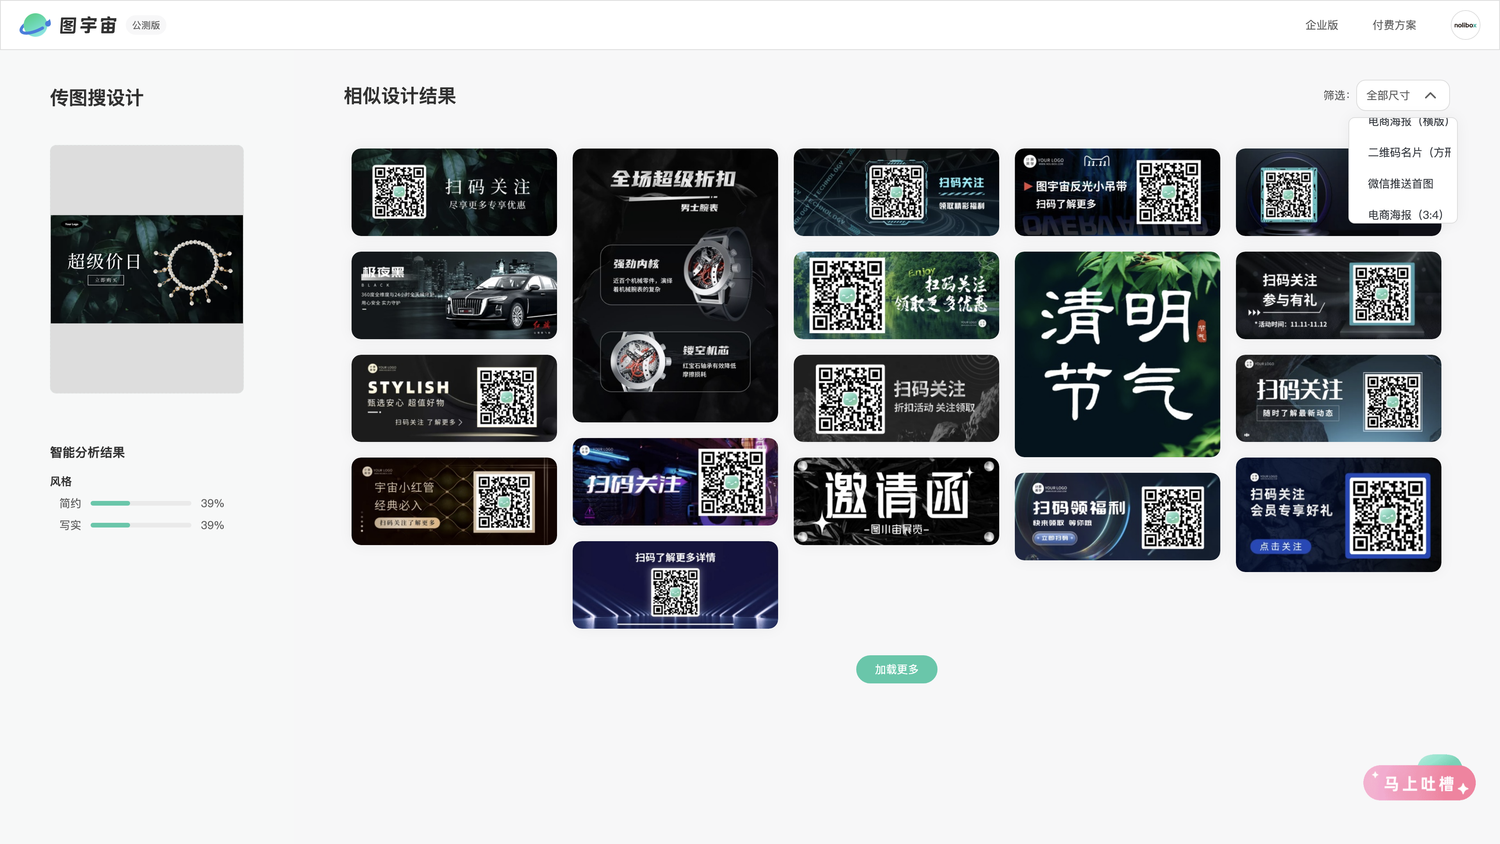Open the 扫码领福利 template
This screenshot has height=844, width=1500.
(1117, 516)
